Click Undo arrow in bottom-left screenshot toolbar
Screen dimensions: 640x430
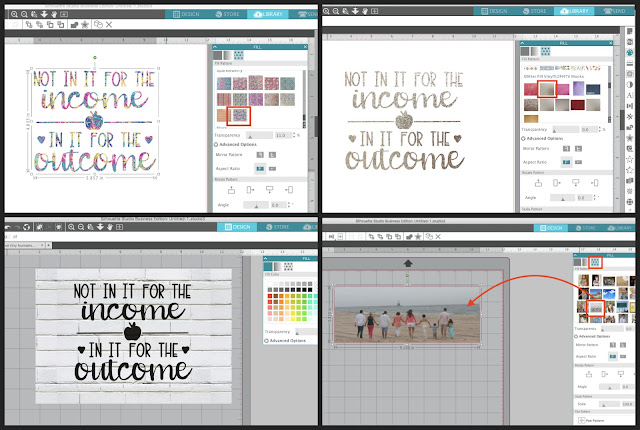point(8,227)
